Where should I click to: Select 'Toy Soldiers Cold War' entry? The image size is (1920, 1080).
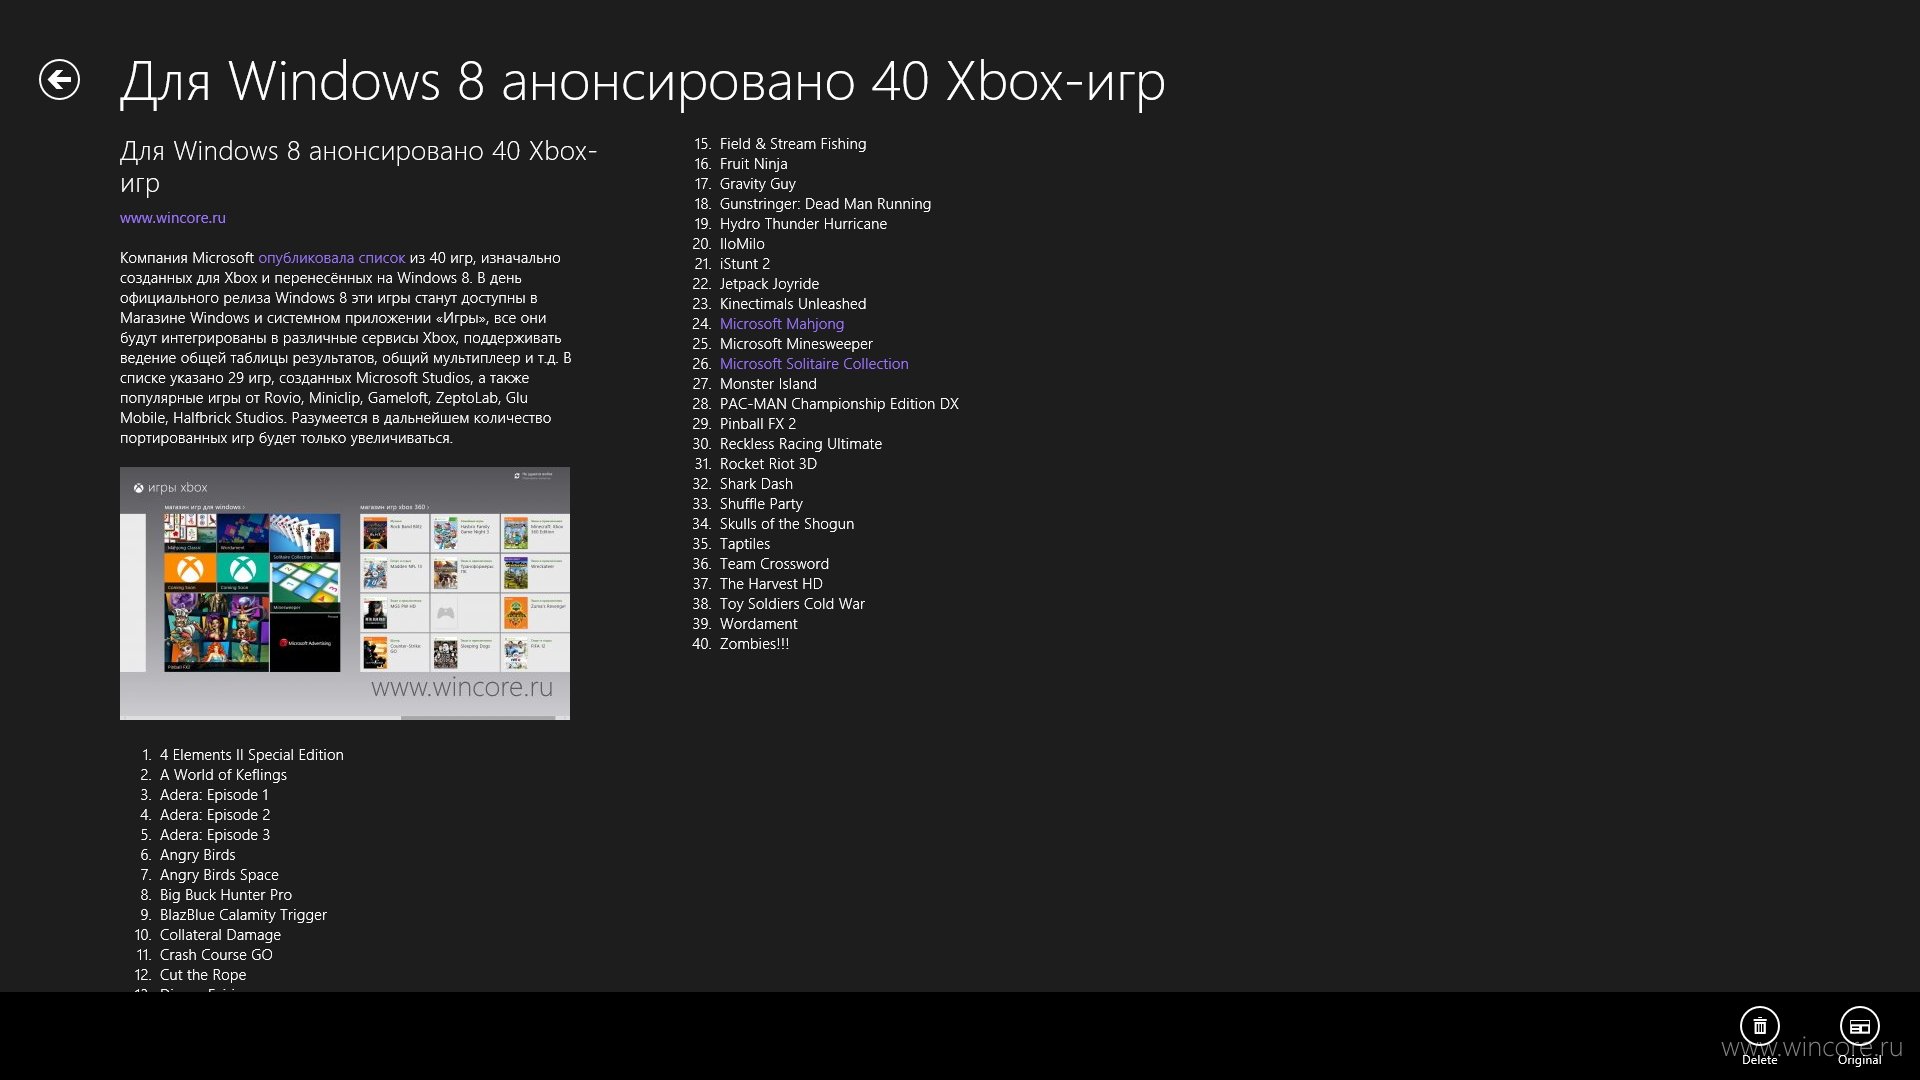tap(792, 604)
